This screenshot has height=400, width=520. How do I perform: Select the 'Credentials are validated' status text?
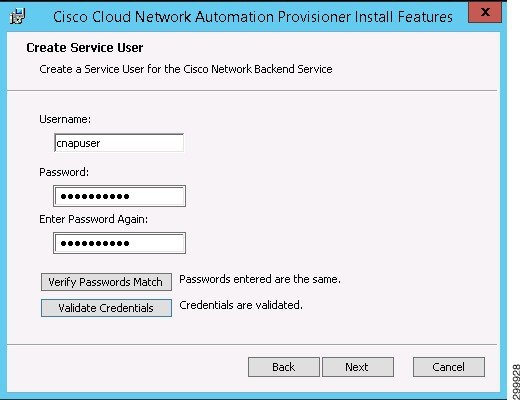[241, 305]
